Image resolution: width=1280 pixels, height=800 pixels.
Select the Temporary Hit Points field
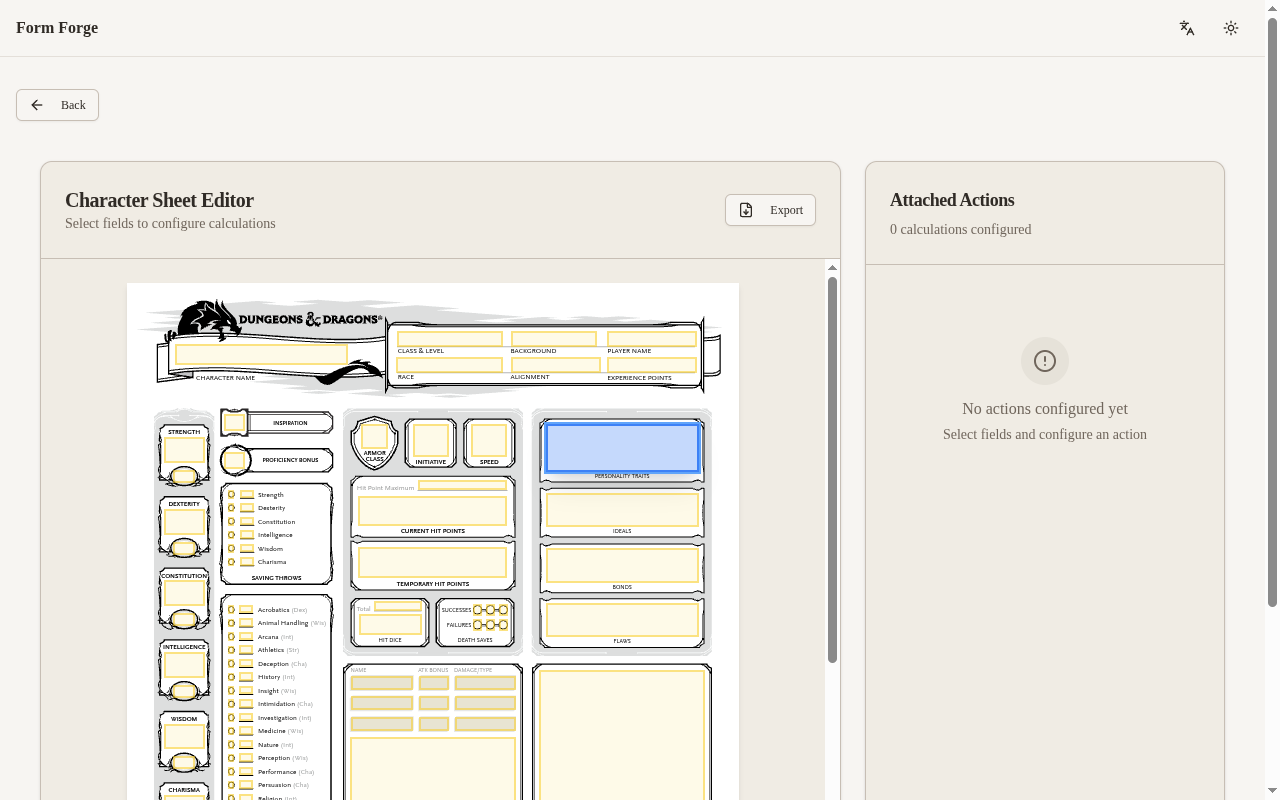[x=433, y=562]
